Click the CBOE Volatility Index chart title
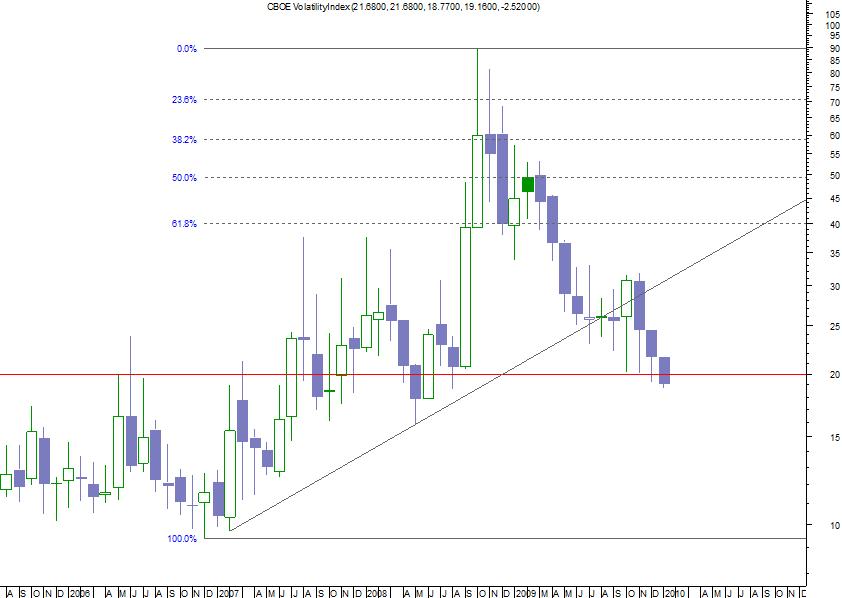This screenshot has width=842, height=598. [403, 7]
